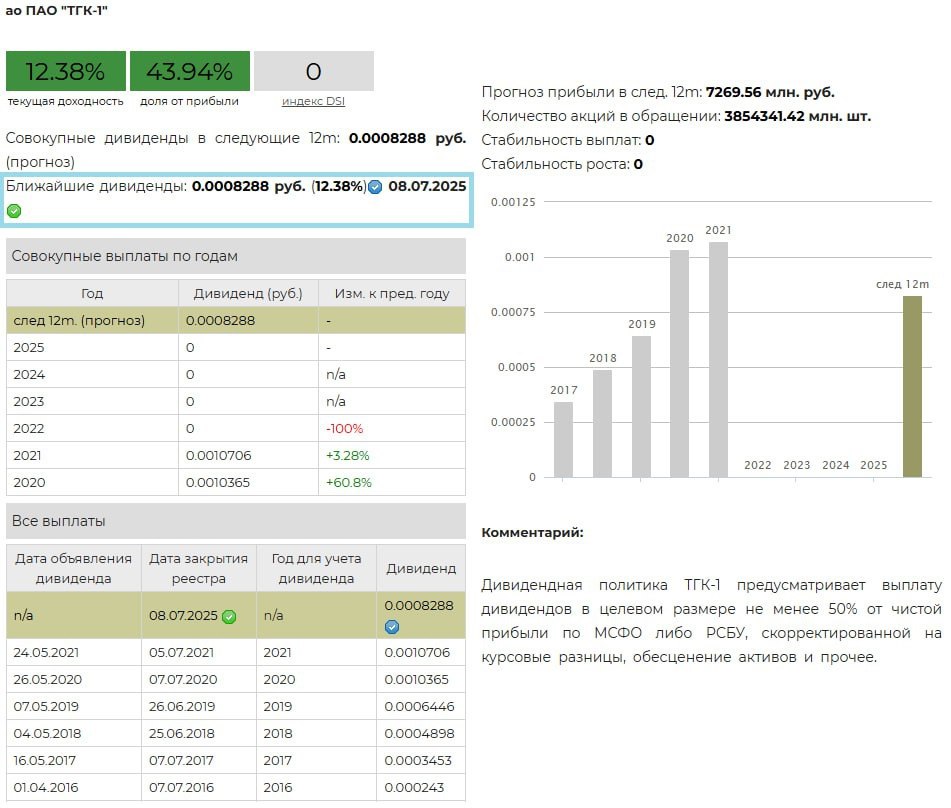Click blue badge under 0.0008288 in payouts table

(392, 627)
